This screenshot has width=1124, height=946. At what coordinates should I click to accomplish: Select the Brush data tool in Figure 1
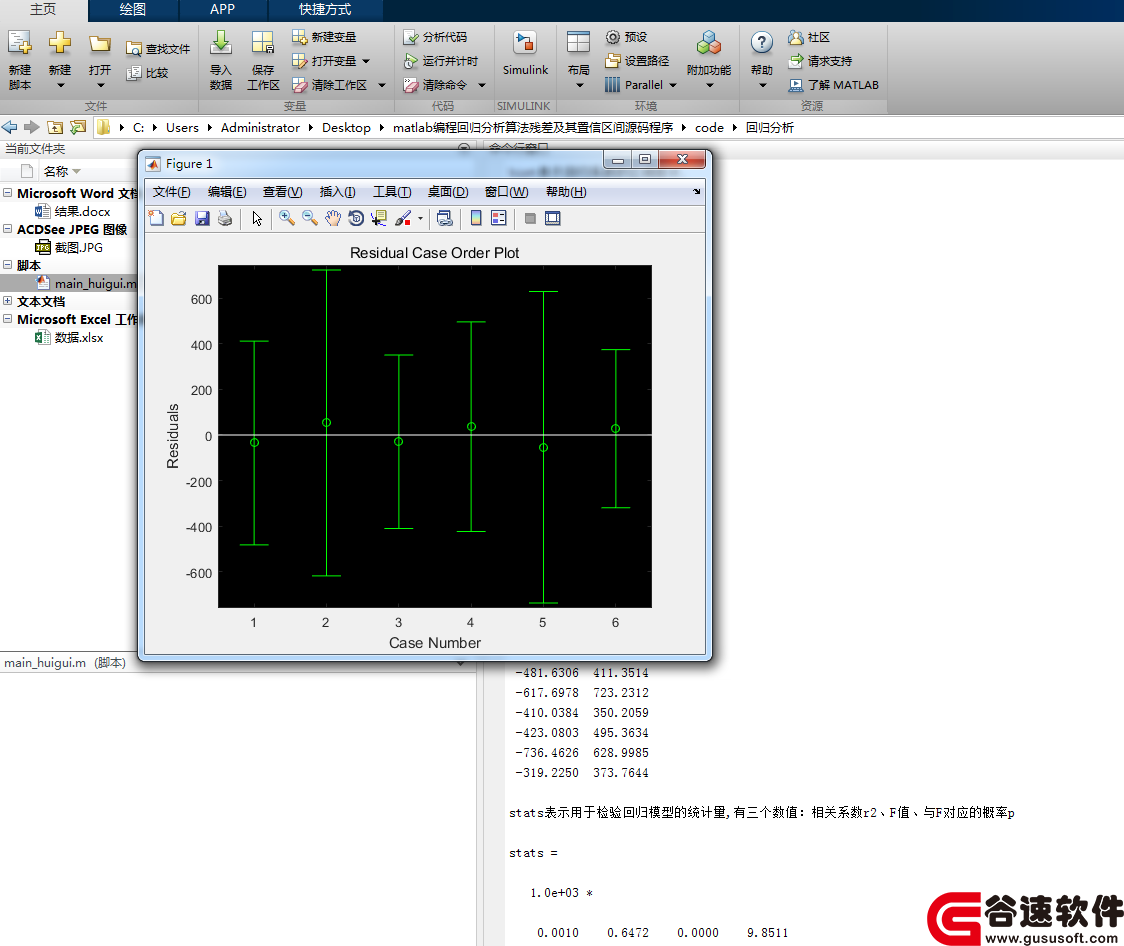(403, 219)
